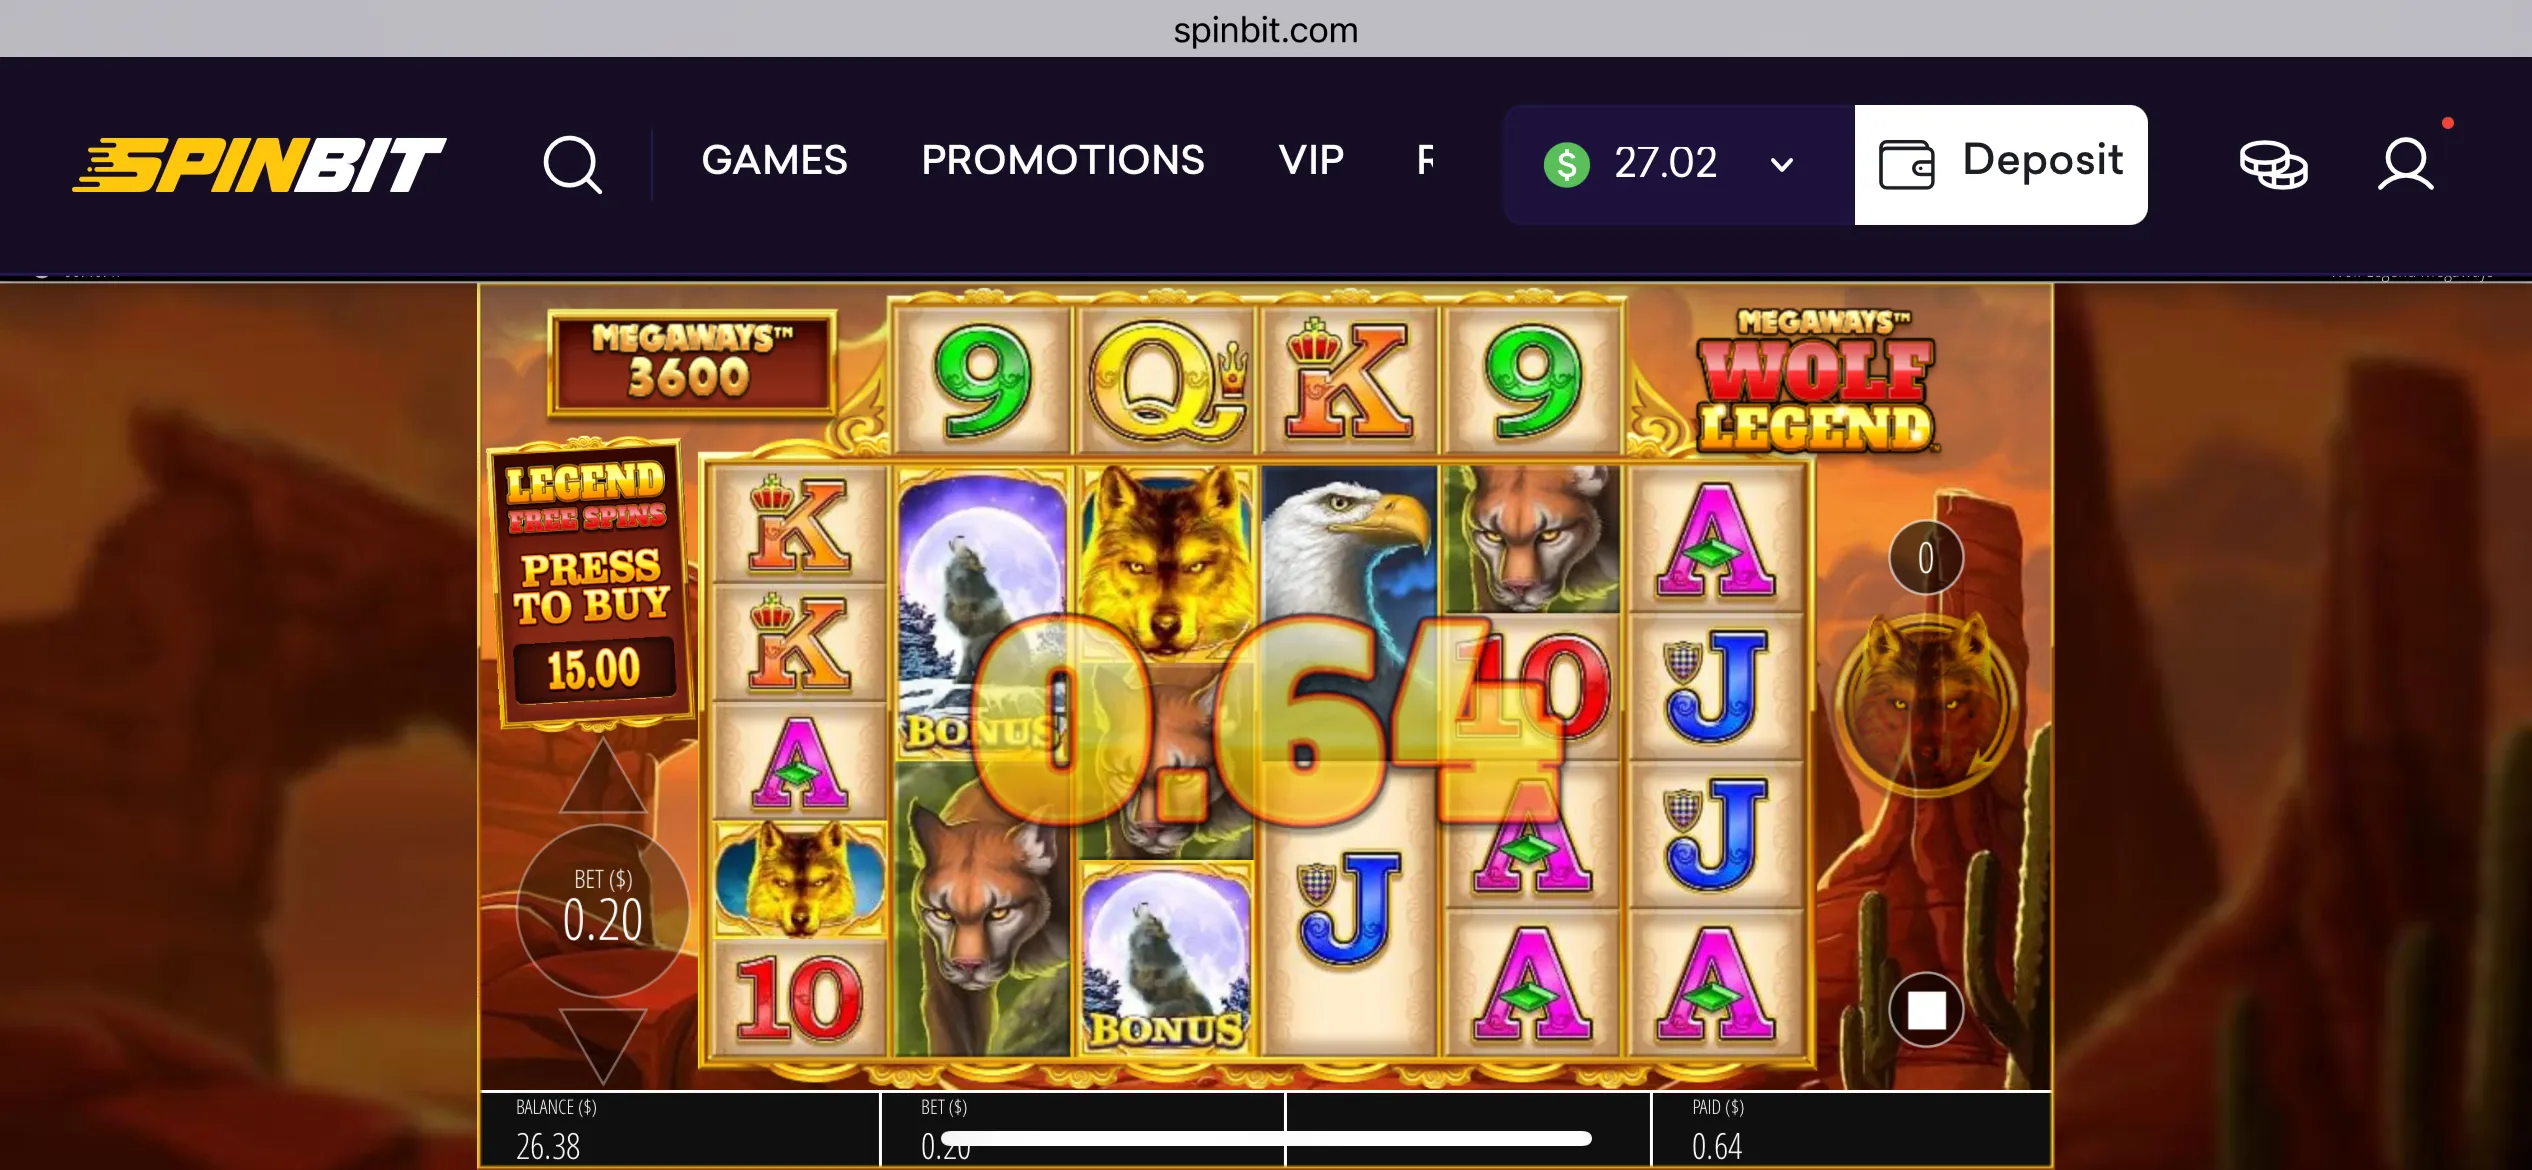Screen dimensions: 2532x1170
Task: Click the golden wolf autoplay icon
Action: point(1926,704)
